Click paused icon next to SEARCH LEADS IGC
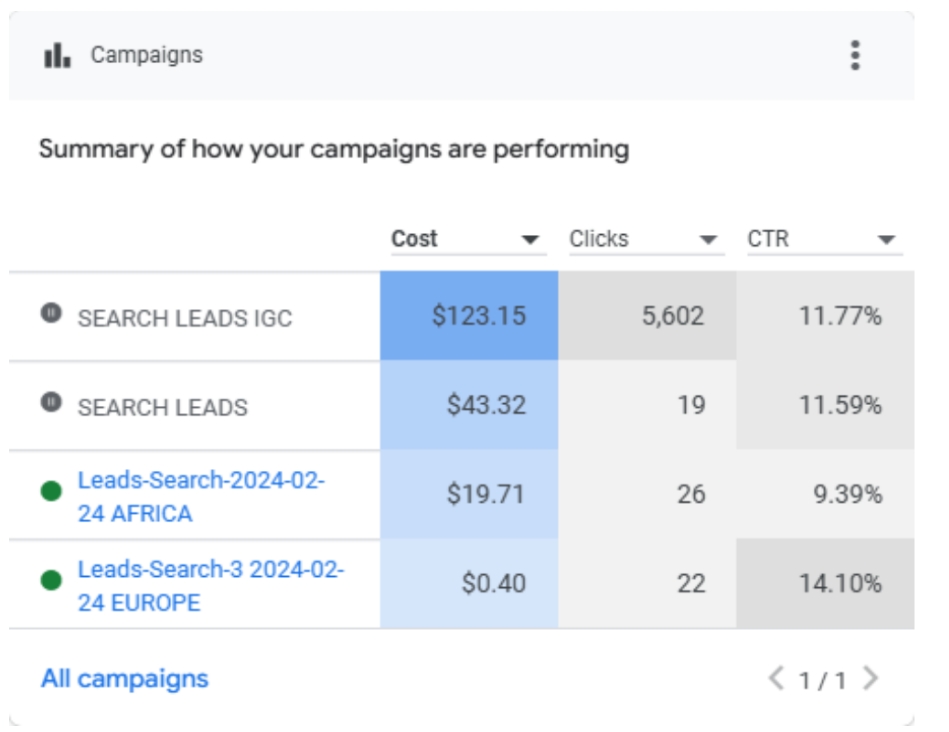This screenshot has height=732, width=949. point(51,313)
